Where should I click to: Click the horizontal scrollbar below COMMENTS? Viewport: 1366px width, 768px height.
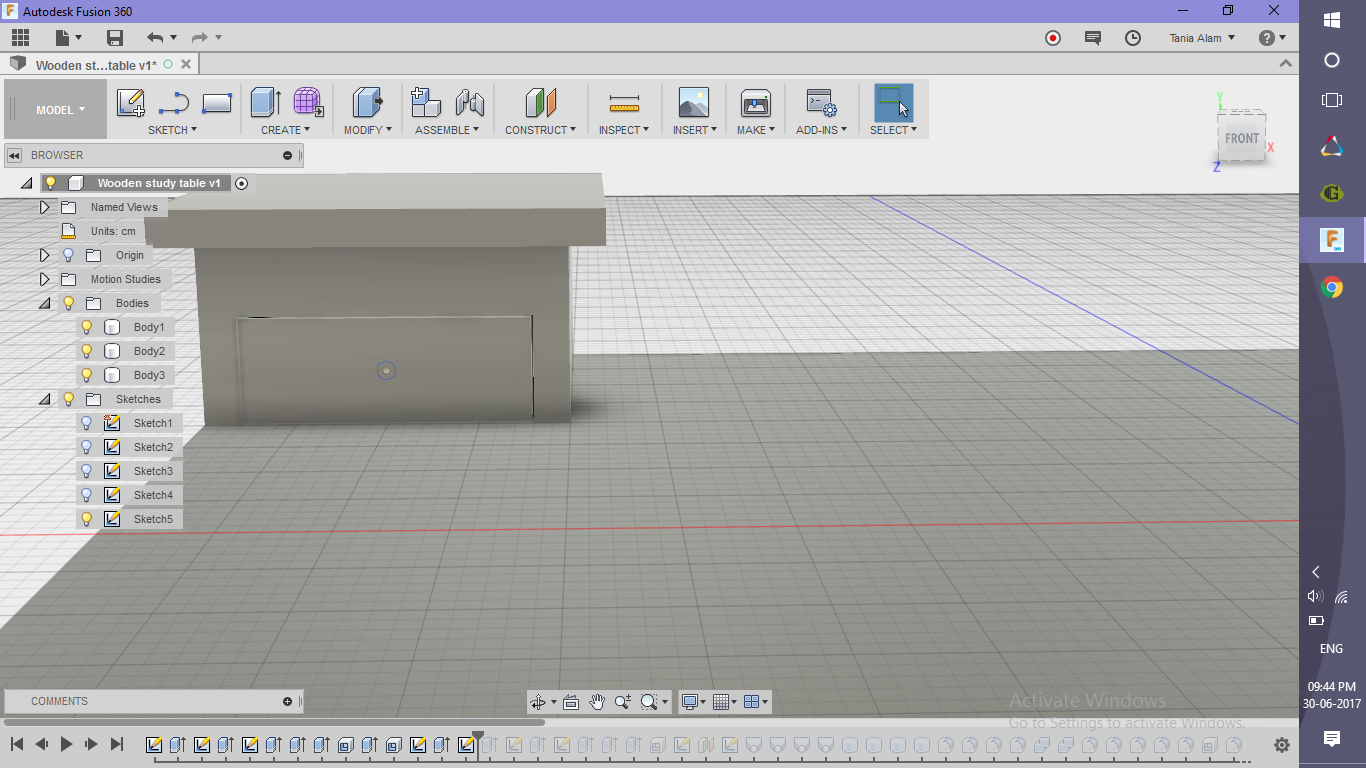[x=274, y=722]
